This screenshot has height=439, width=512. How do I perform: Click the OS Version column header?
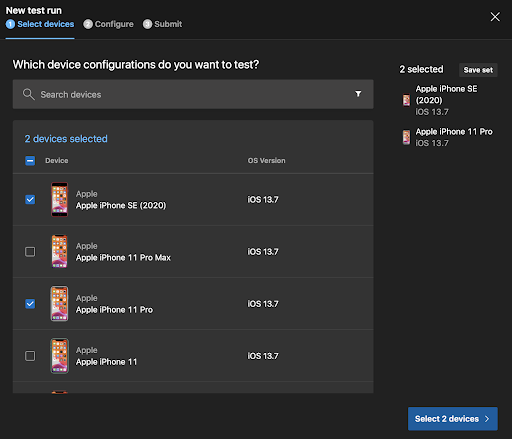coord(266,161)
